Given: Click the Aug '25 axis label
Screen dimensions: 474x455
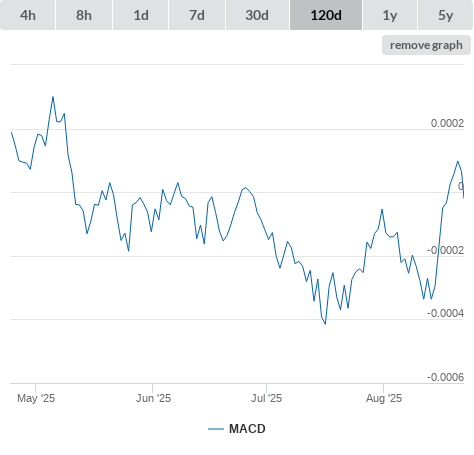Looking at the screenshot, I should (384, 398).
